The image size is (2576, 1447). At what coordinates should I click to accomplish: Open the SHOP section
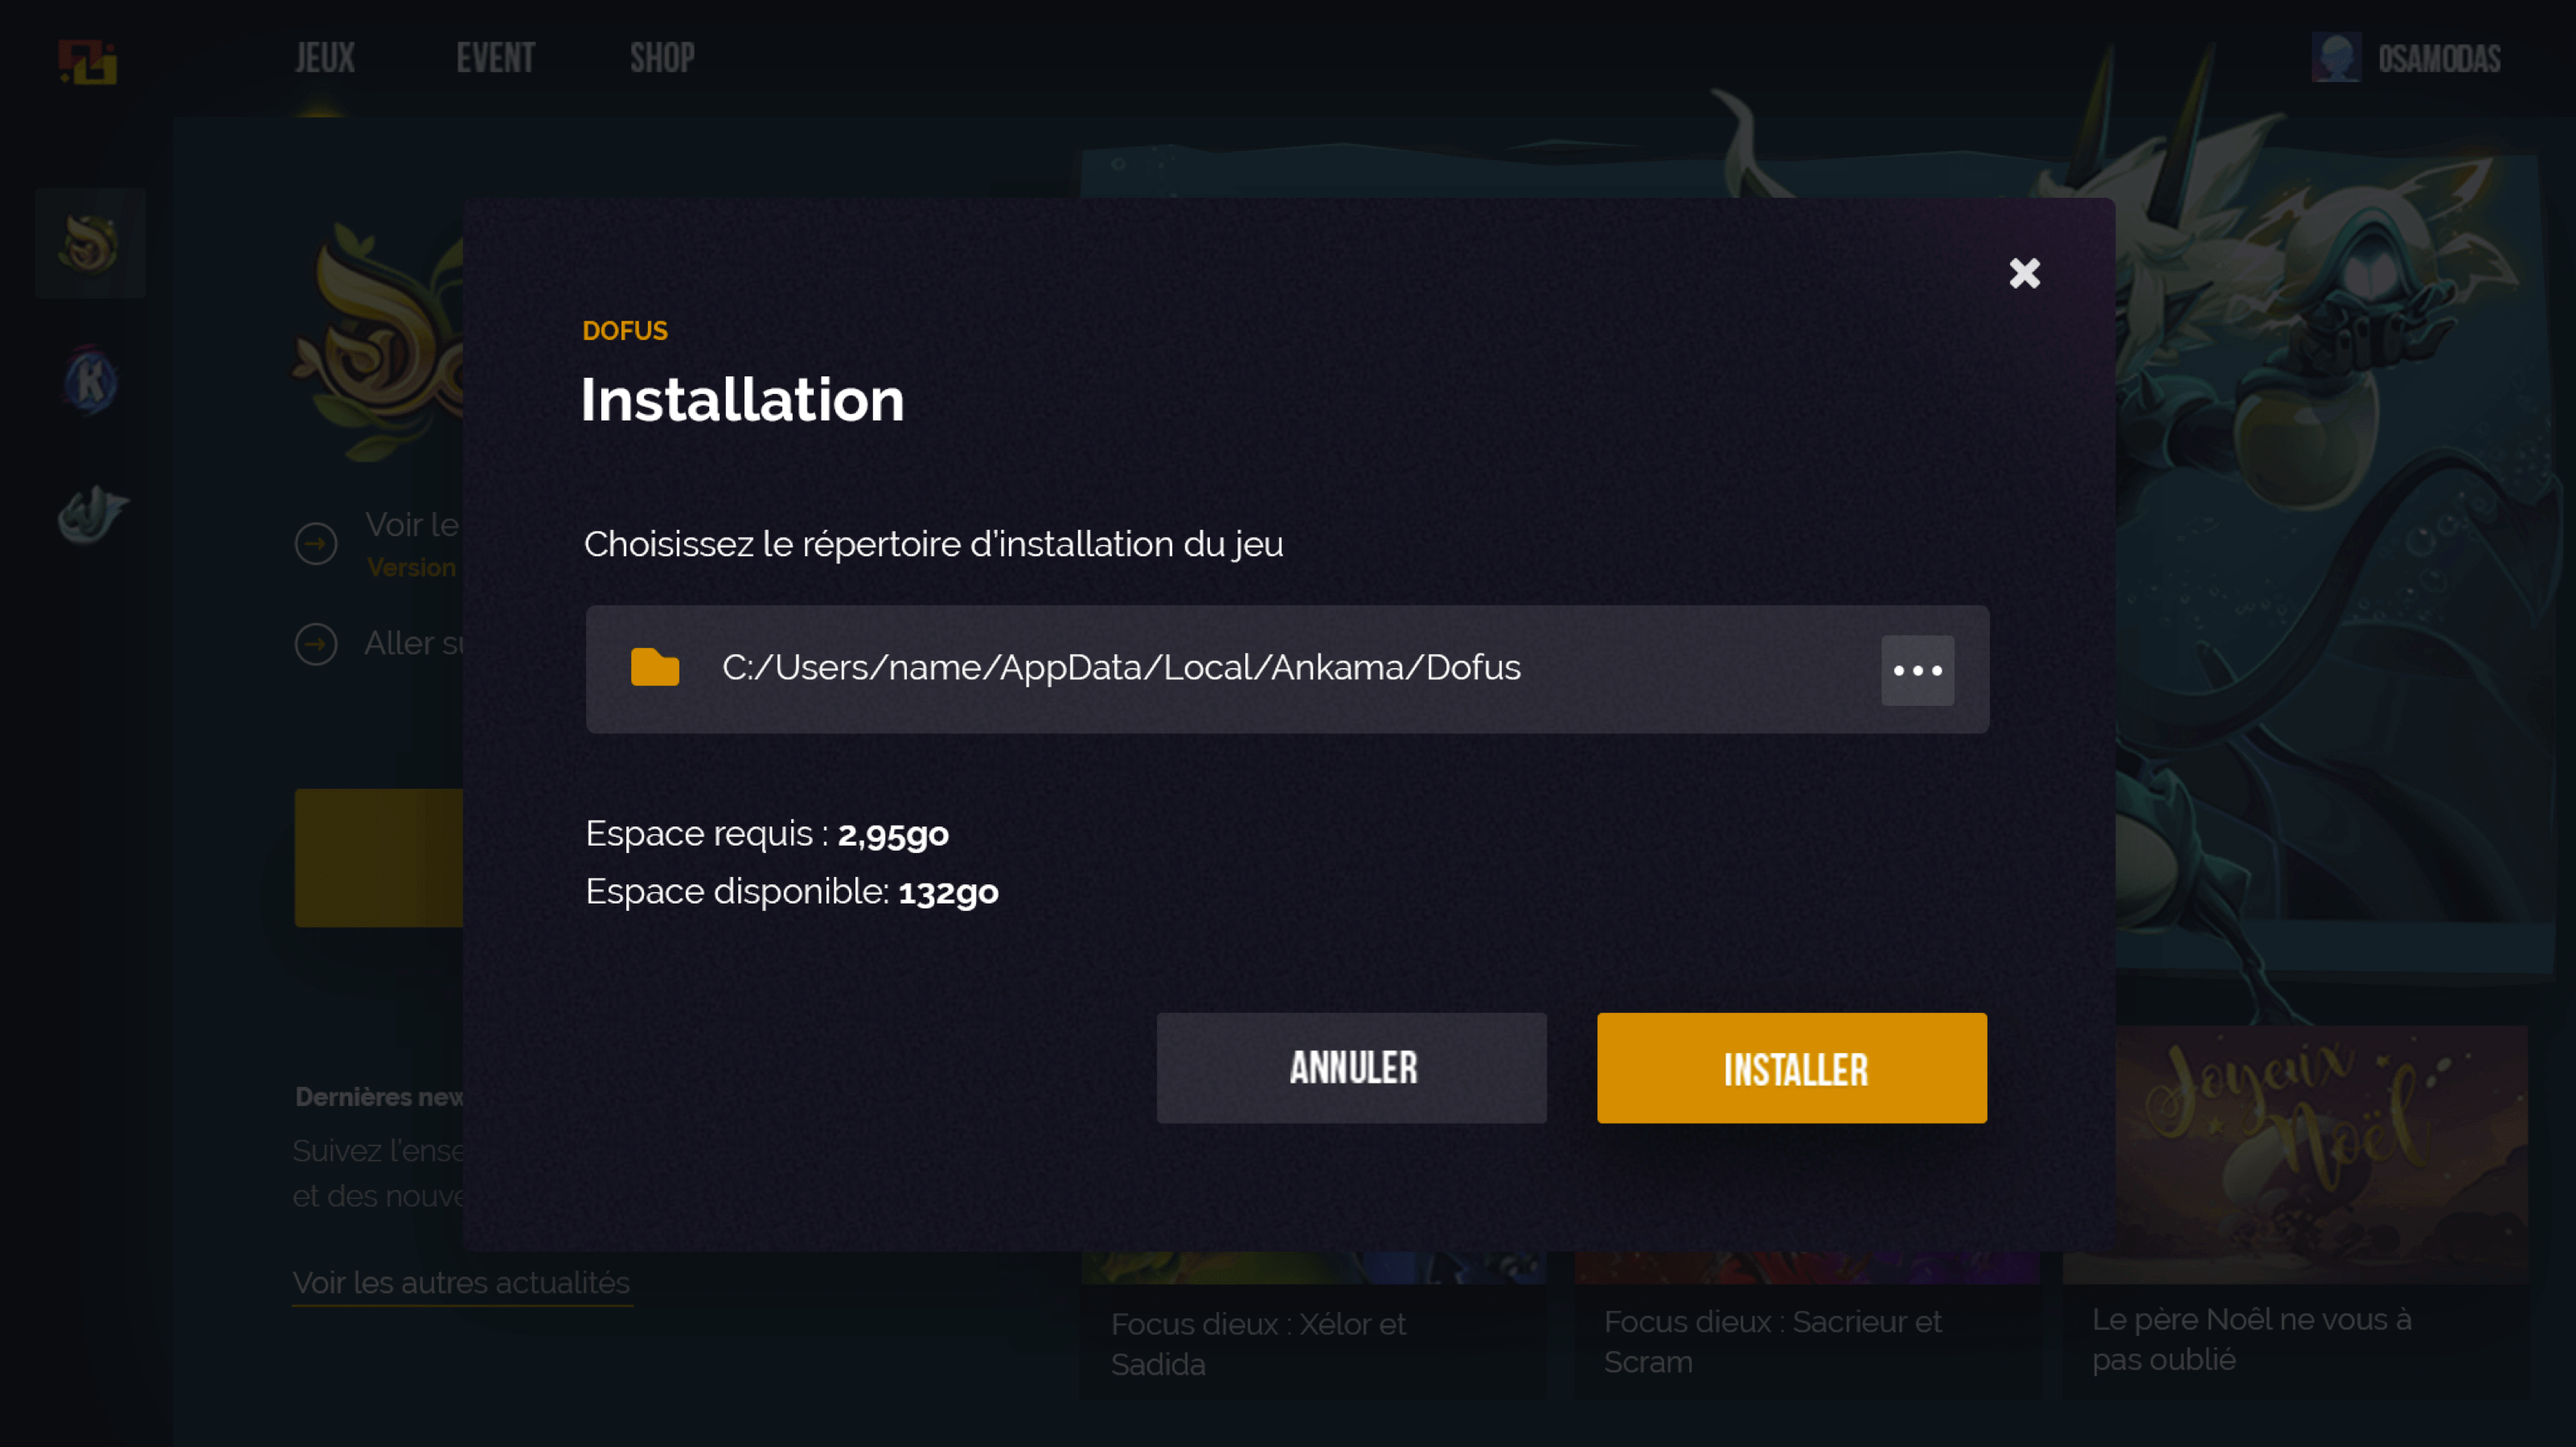click(661, 57)
